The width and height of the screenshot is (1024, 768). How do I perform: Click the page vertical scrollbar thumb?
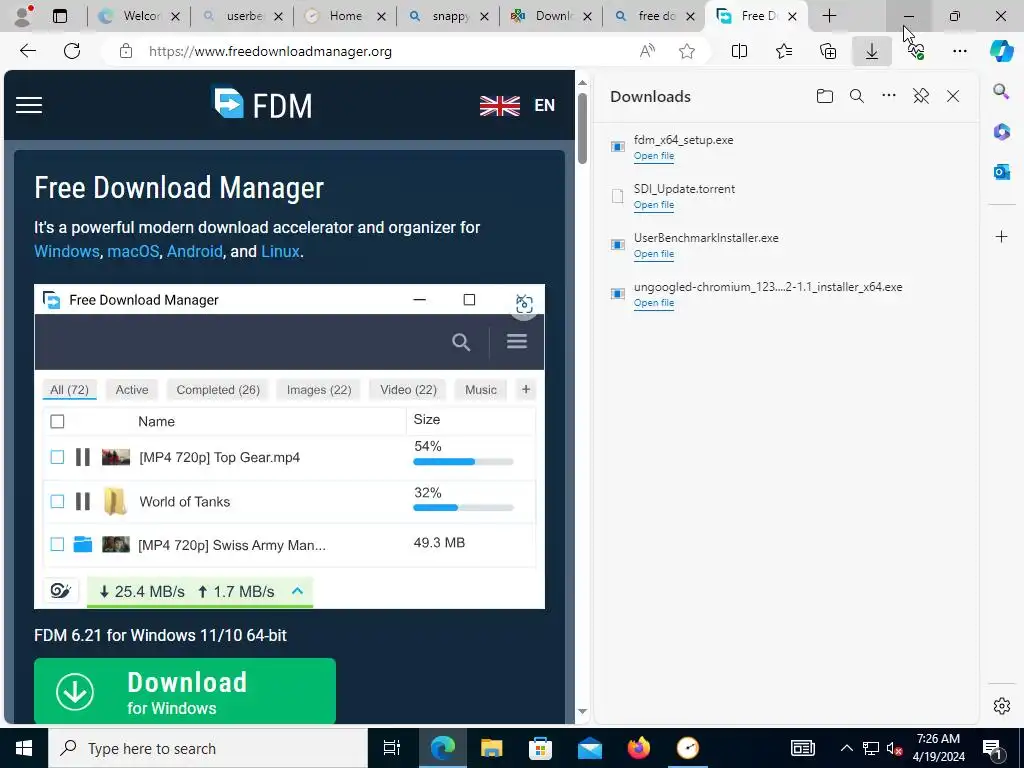pos(583,127)
